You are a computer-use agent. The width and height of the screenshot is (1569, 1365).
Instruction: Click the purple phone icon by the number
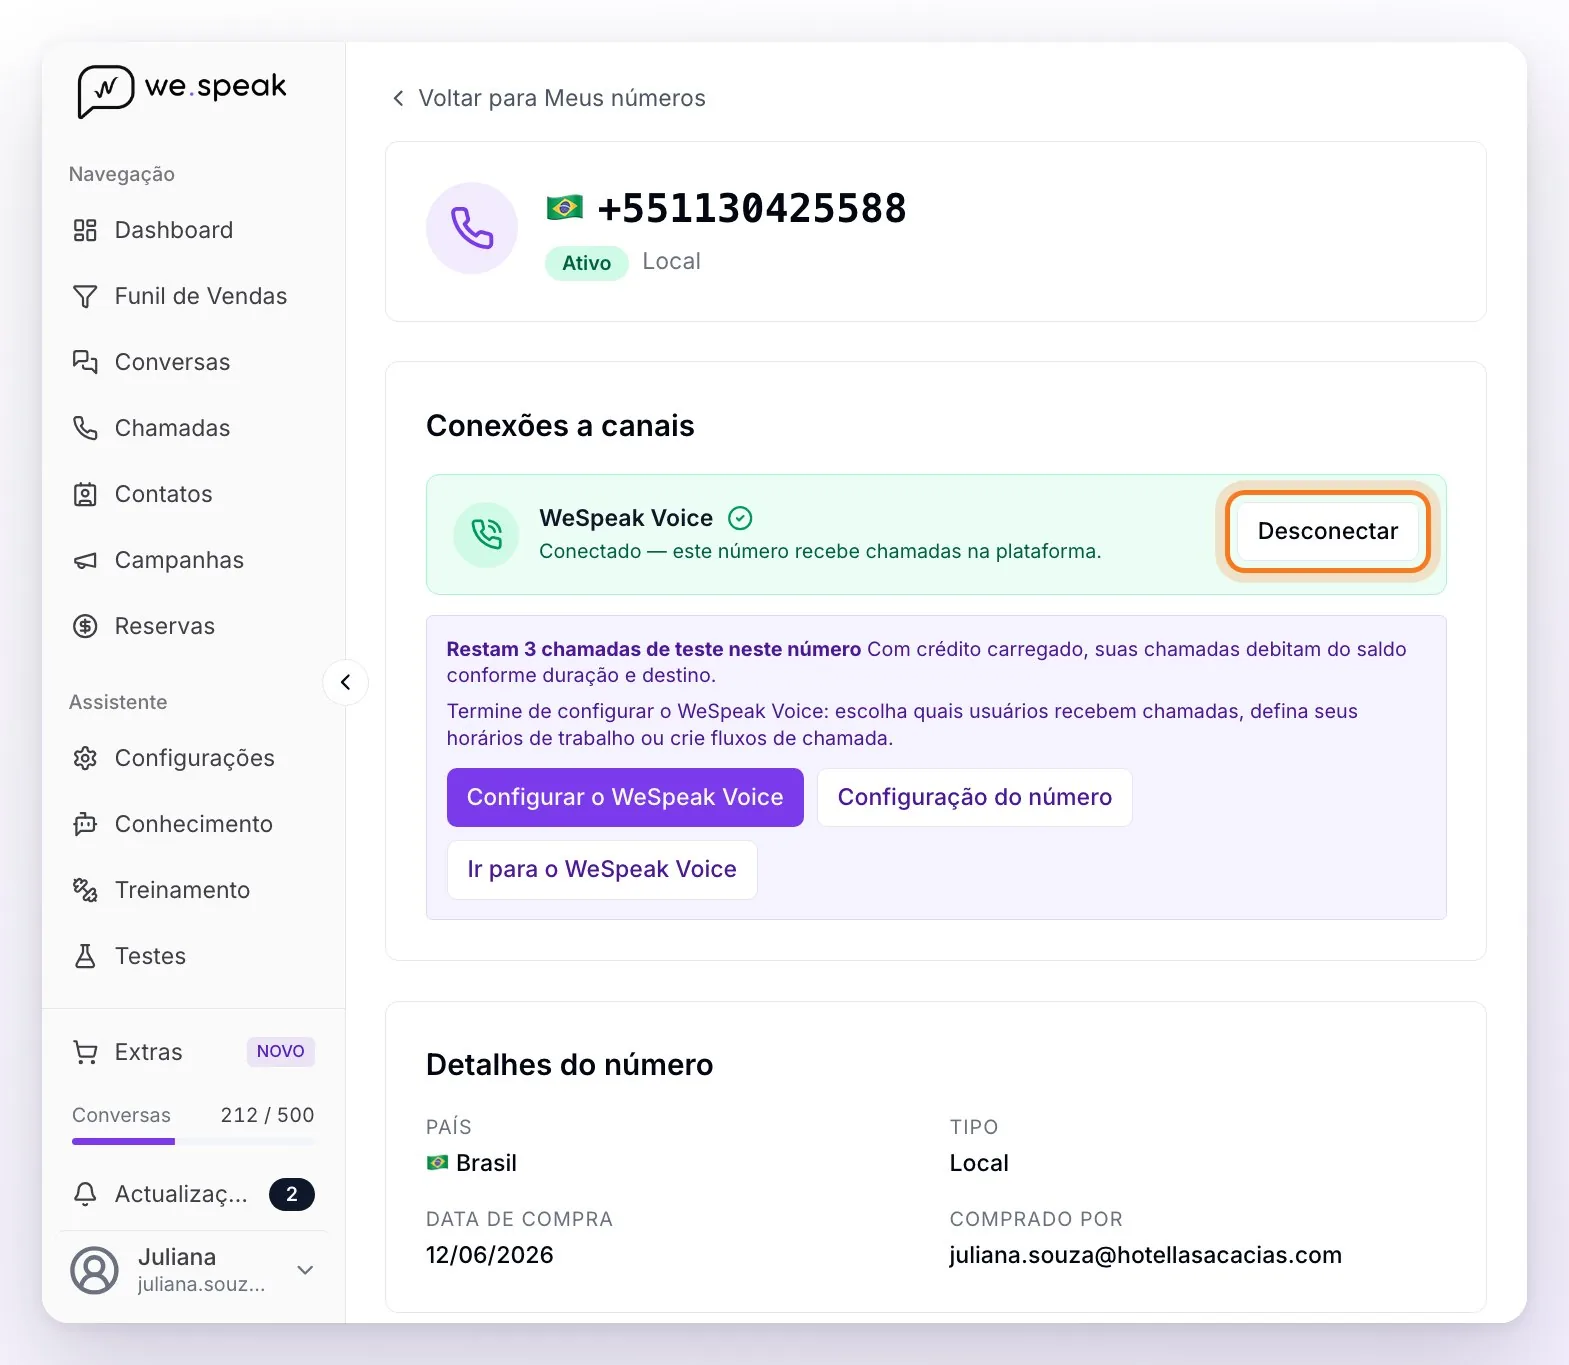click(x=472, y=228)
